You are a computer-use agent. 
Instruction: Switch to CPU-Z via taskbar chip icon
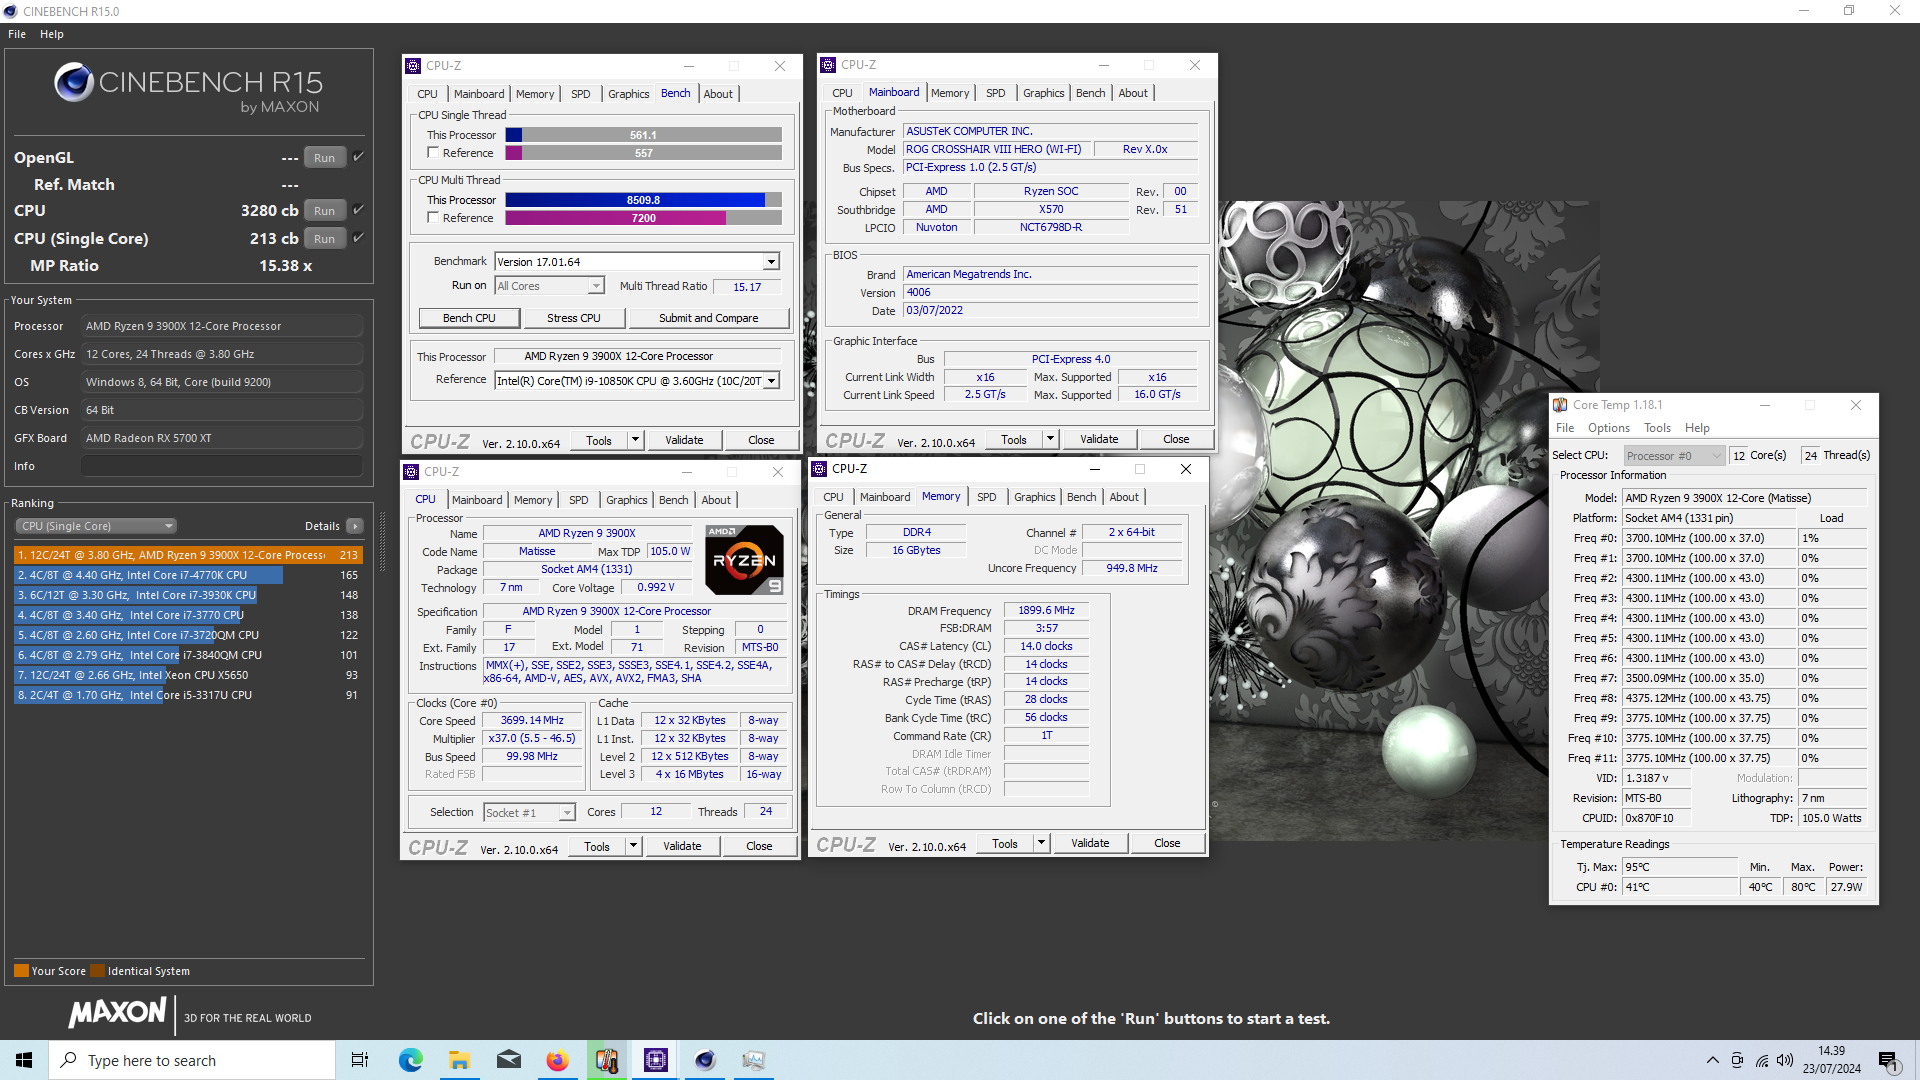[x=656, y=1060]
